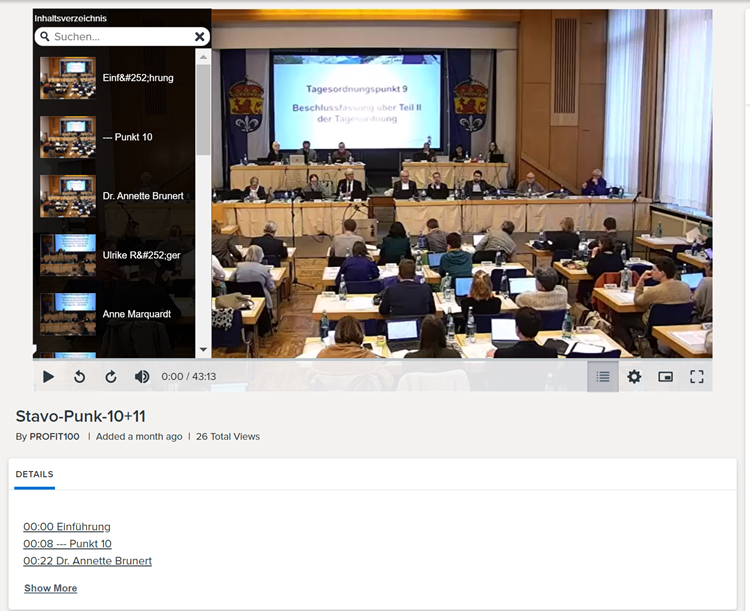The height and width of the screenshot is (611, 750).
Task: Expand details with Show More
Action: pyautogui.click(x=50, y=588)
